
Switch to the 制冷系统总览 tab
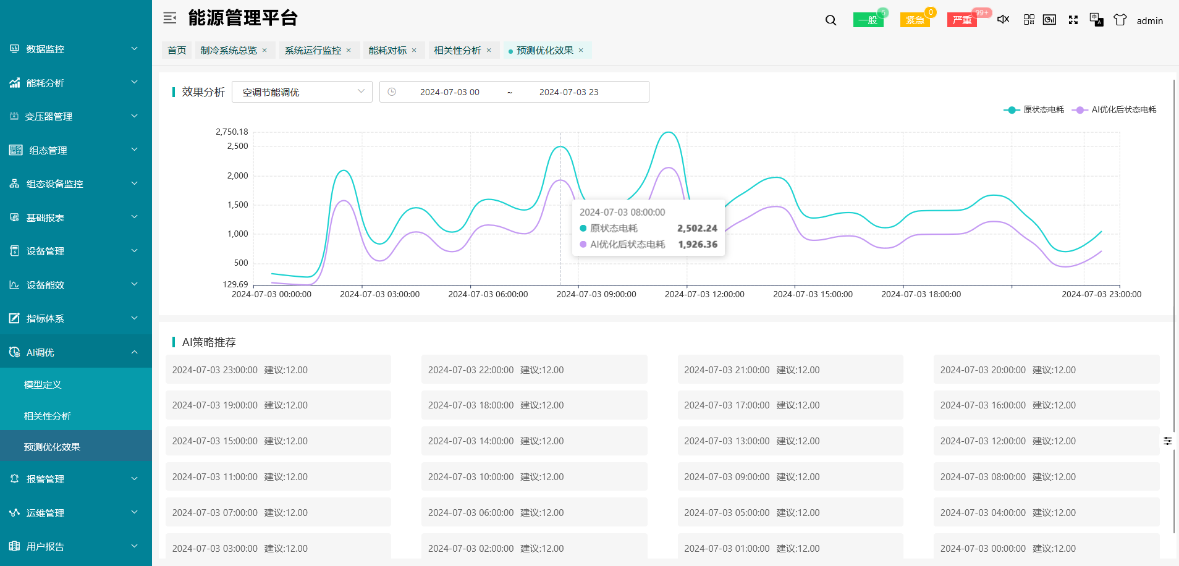[228, 50]
